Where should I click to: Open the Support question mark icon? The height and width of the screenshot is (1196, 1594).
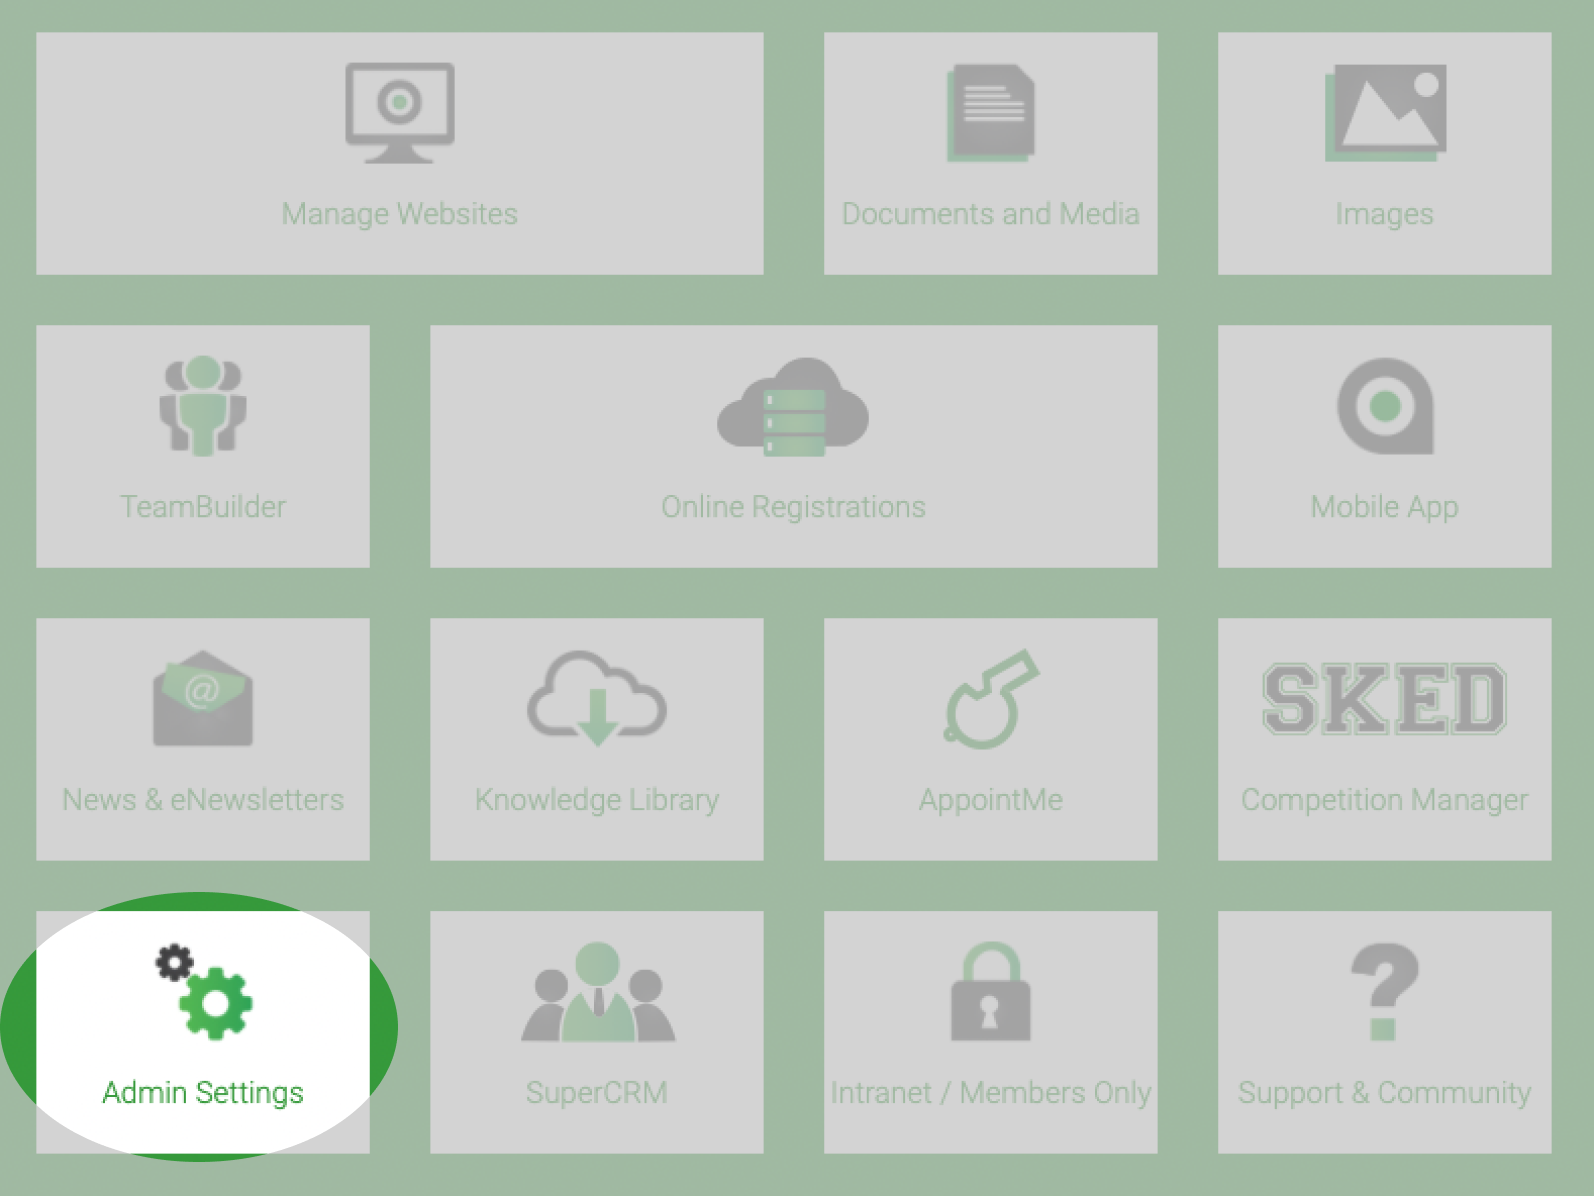pos(1385,991)
